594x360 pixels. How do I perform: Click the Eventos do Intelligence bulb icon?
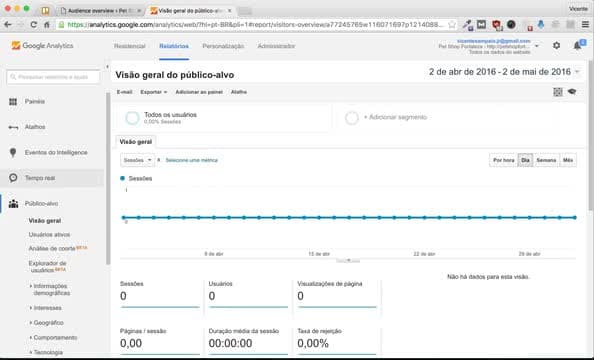(13, 152)
